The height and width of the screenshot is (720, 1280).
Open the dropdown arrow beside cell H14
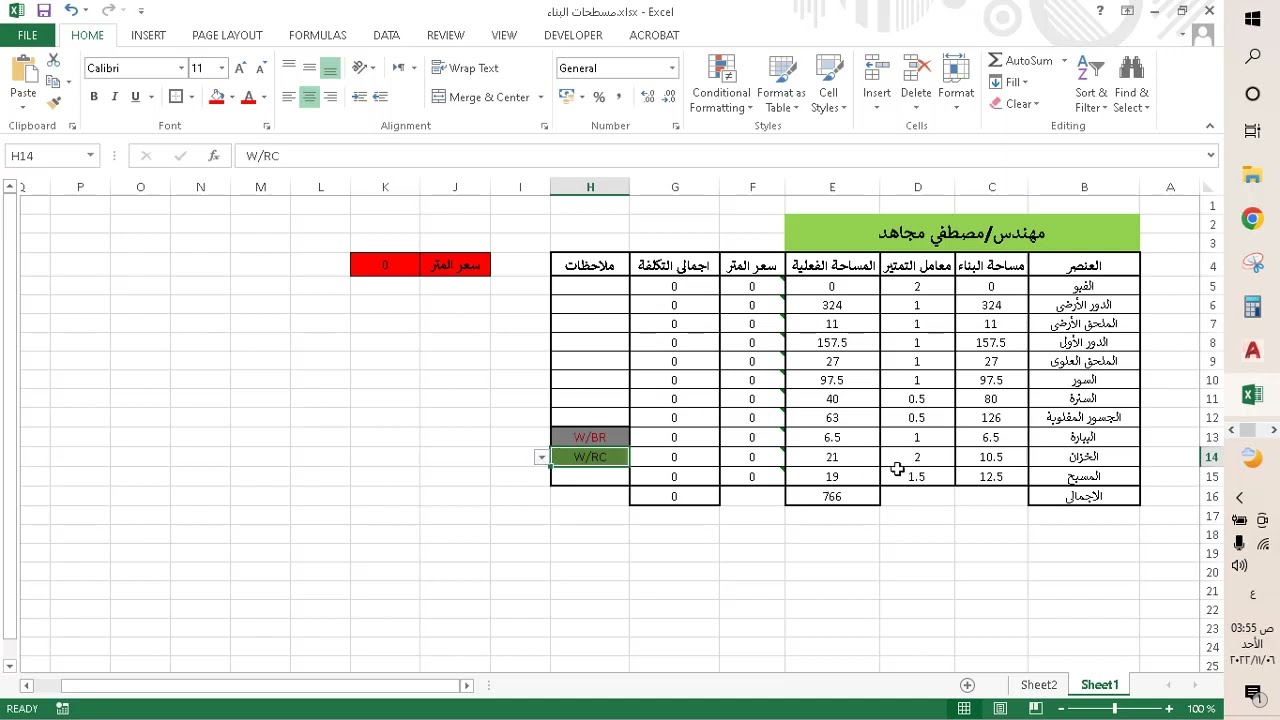click(x=541, y=458)
